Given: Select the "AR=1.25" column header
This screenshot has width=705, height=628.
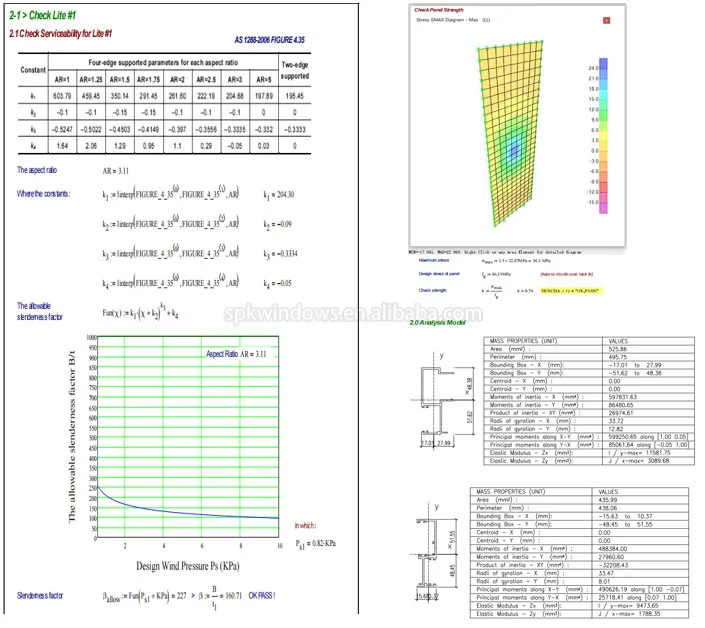Looking at the screenshot, I should point(90,80).
